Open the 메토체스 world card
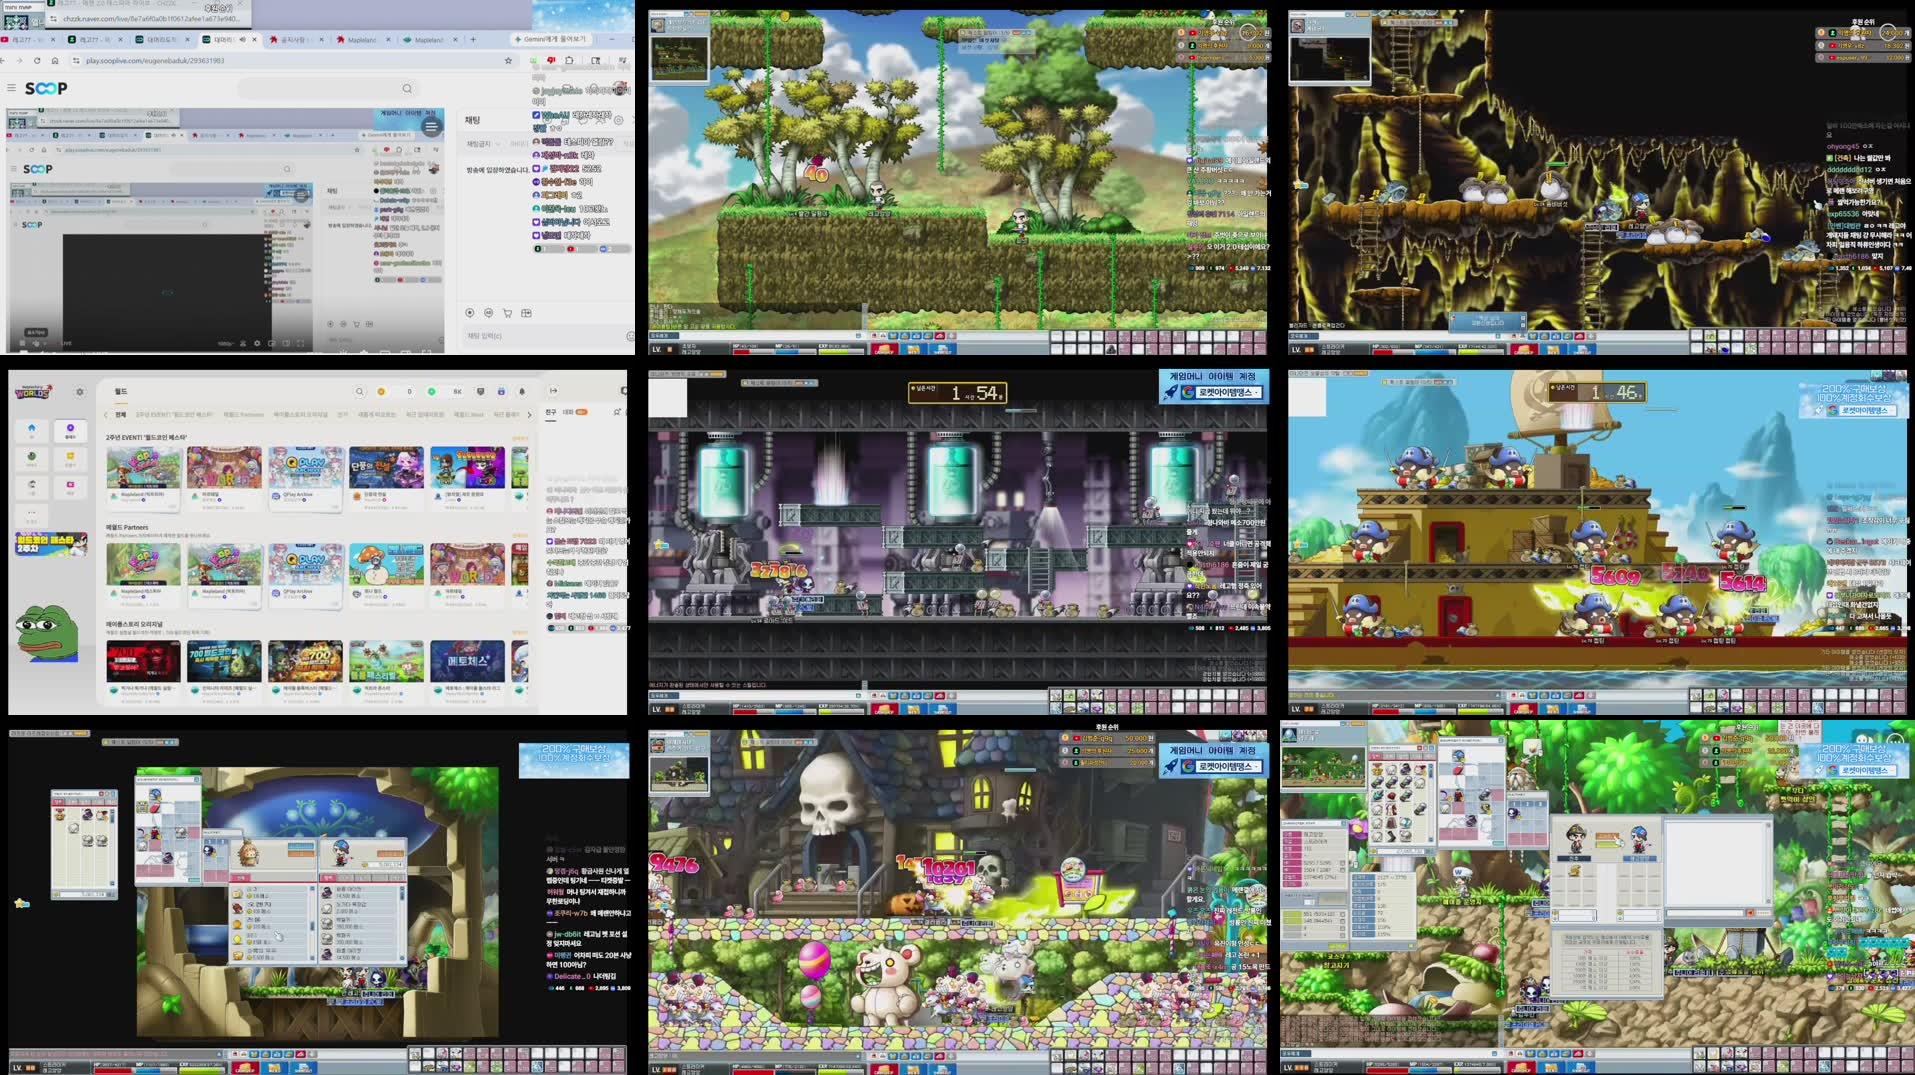 (467, 673)
